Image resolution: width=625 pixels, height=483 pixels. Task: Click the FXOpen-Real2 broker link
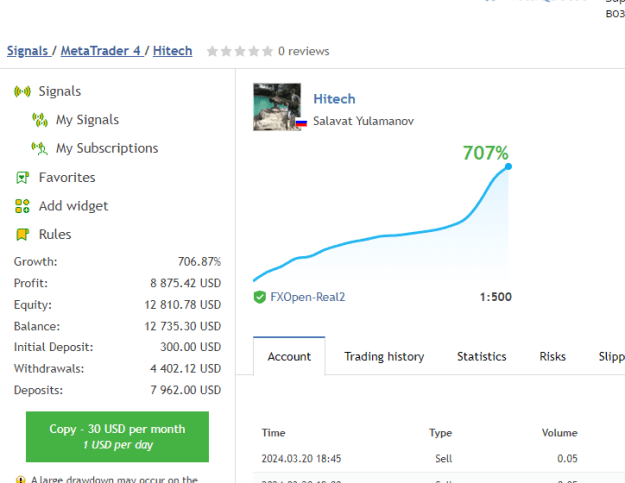point(308,297)
